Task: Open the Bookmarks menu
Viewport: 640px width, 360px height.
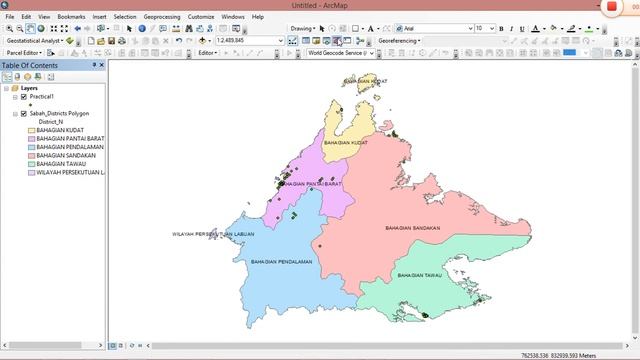Action: 71,17
